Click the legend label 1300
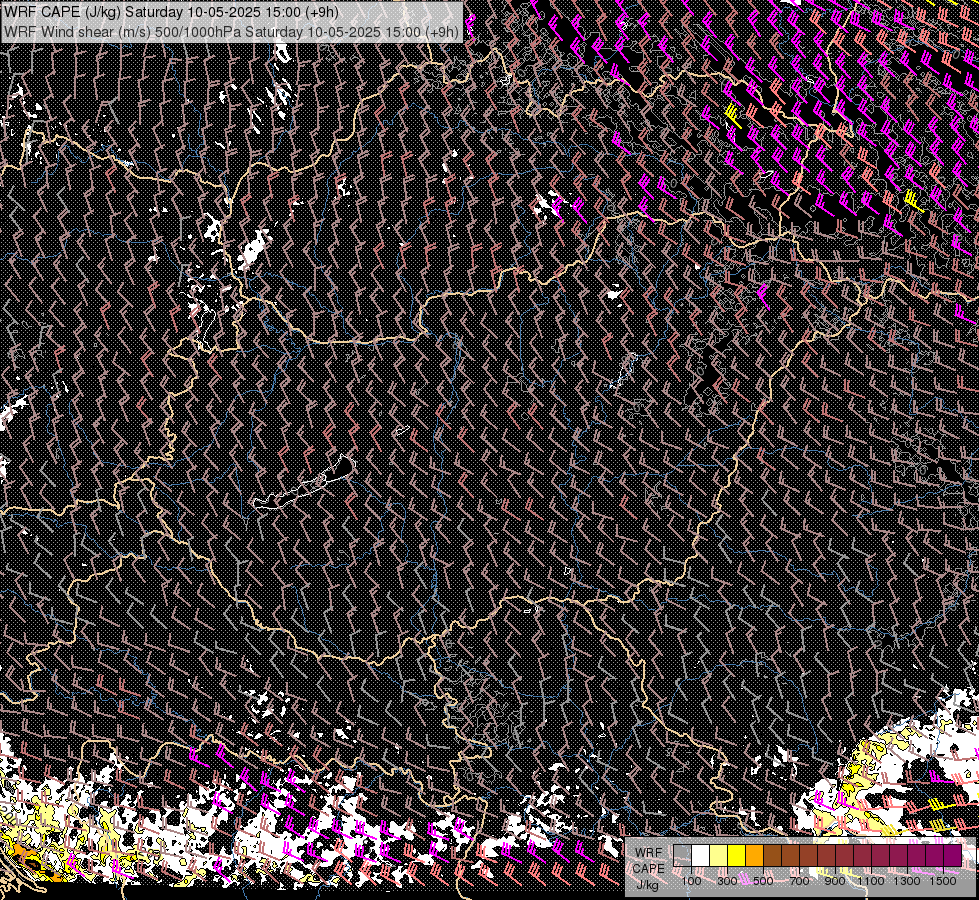The width and height of the screenshot is (979, 900). pos(907,881)
